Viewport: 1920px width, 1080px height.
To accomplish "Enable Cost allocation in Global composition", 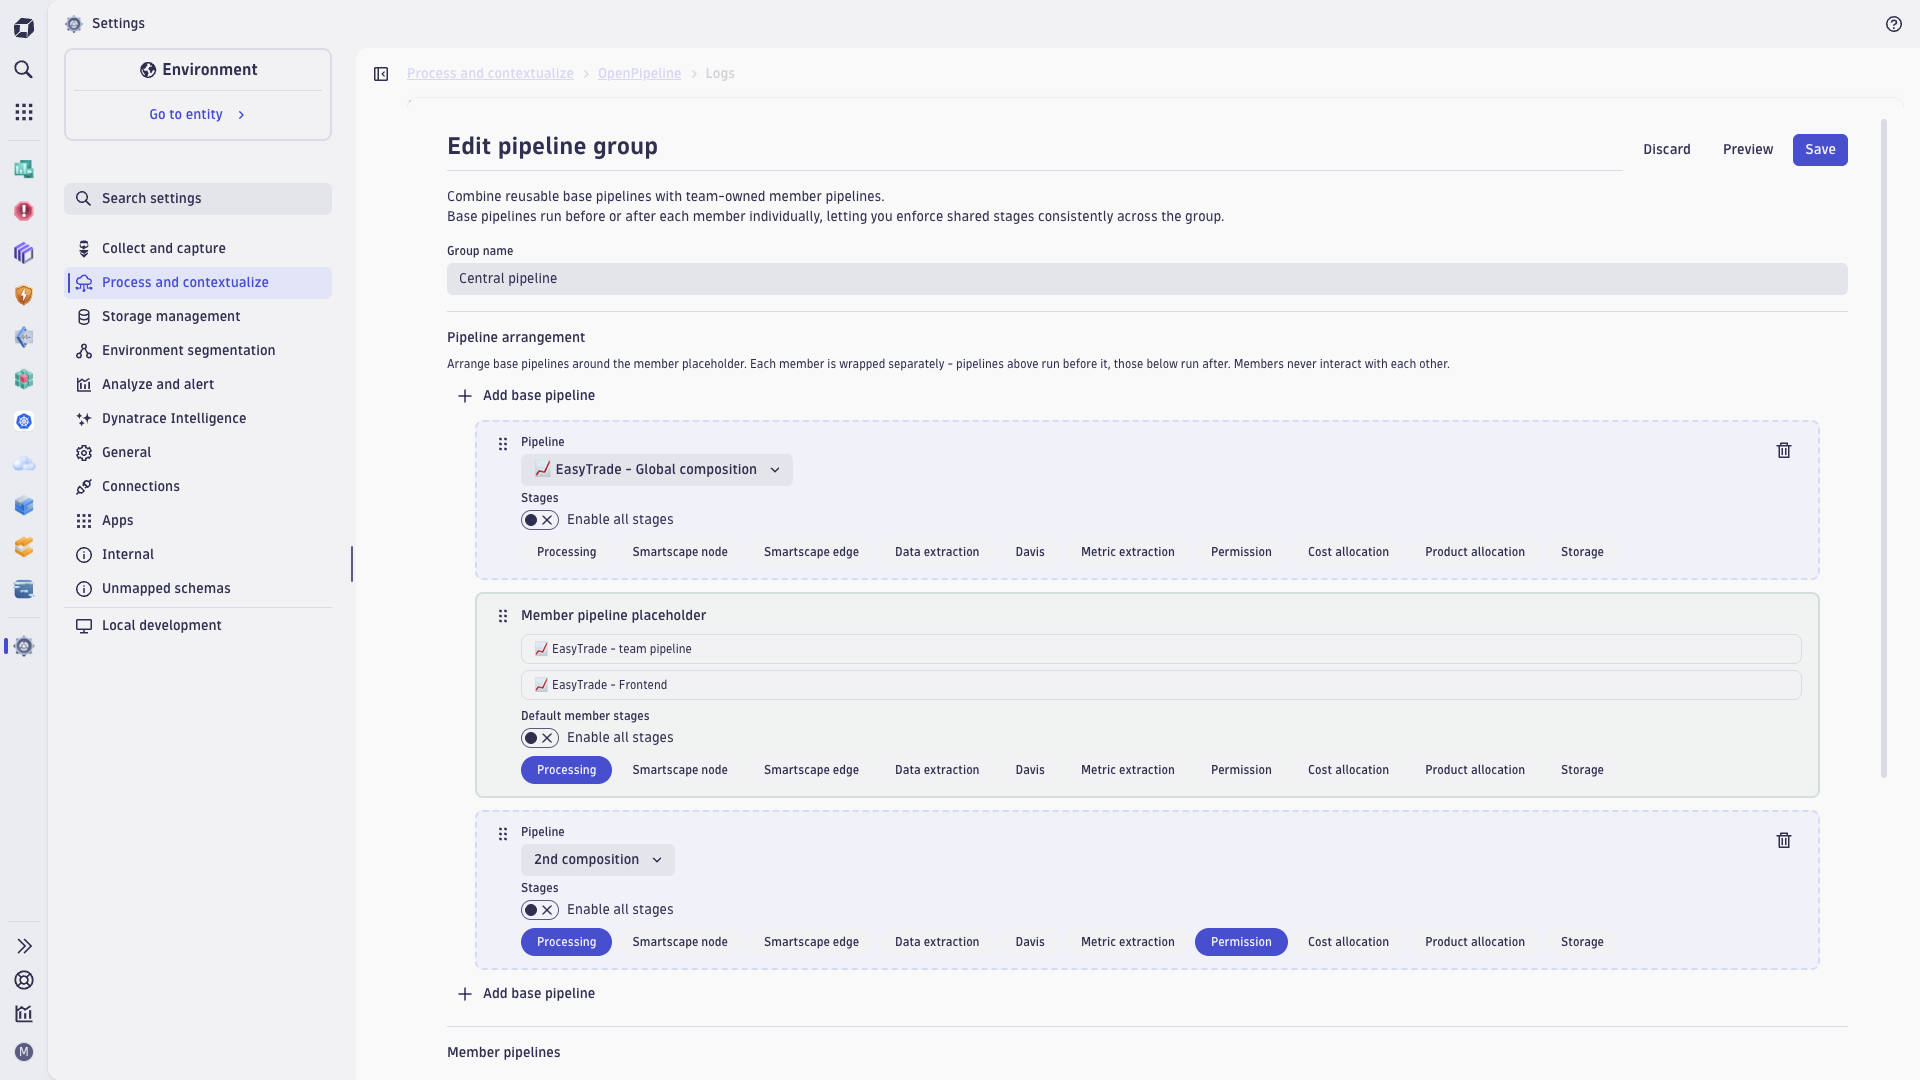I will point(1348,552).
